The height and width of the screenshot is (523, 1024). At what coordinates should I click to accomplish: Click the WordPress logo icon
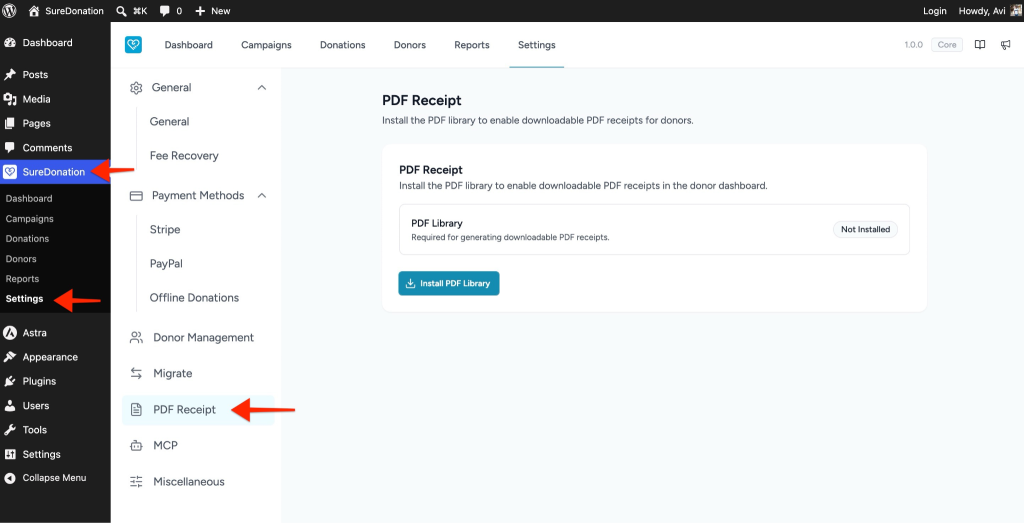tap(10, 10)
